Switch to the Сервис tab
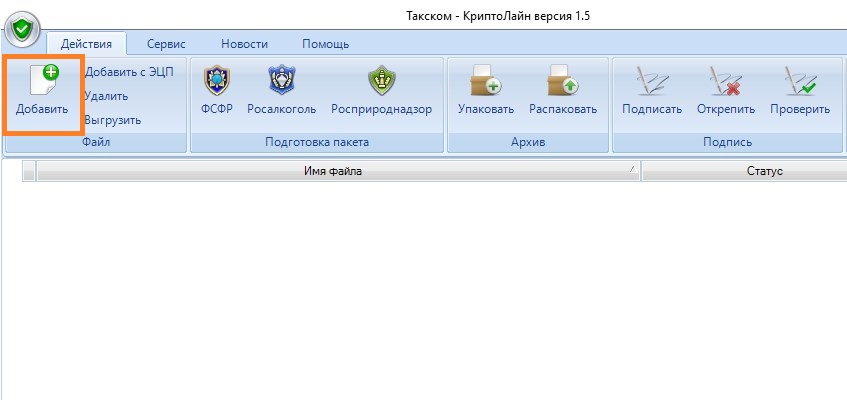 click(166, 44)
